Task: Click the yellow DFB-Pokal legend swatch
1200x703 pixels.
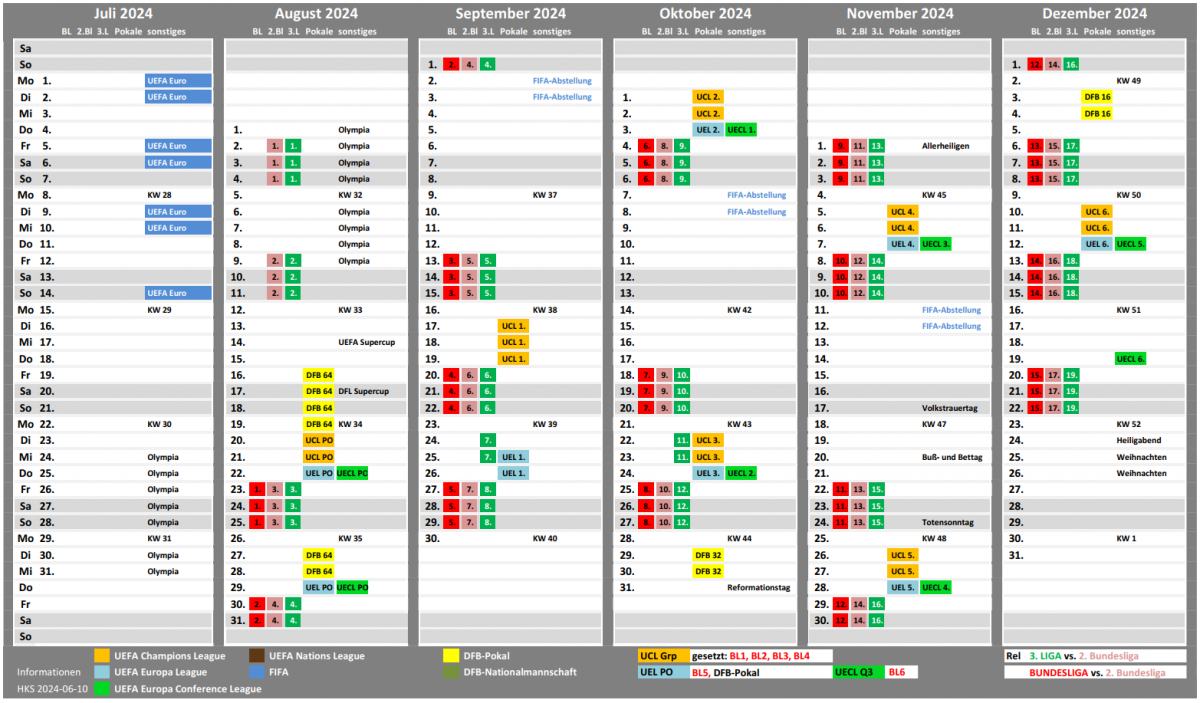Action: [x=450, y=655]
